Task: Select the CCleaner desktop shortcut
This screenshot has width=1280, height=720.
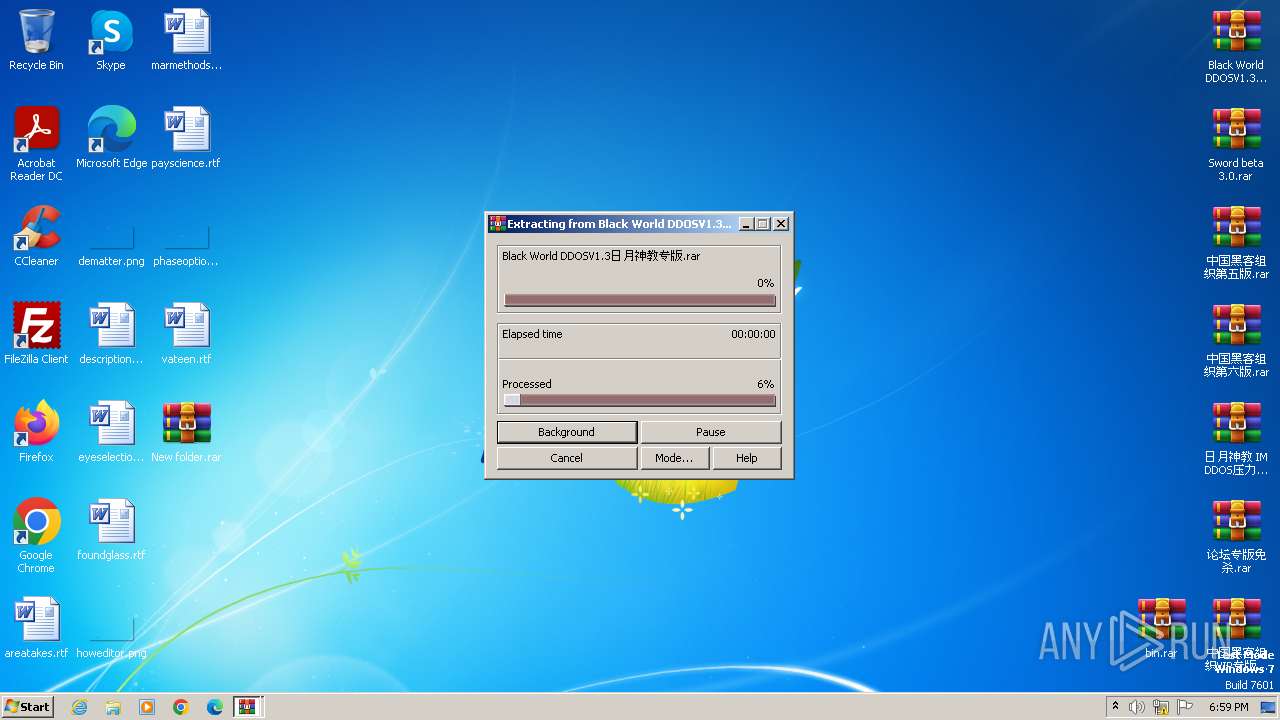Action: pos(36,236)
